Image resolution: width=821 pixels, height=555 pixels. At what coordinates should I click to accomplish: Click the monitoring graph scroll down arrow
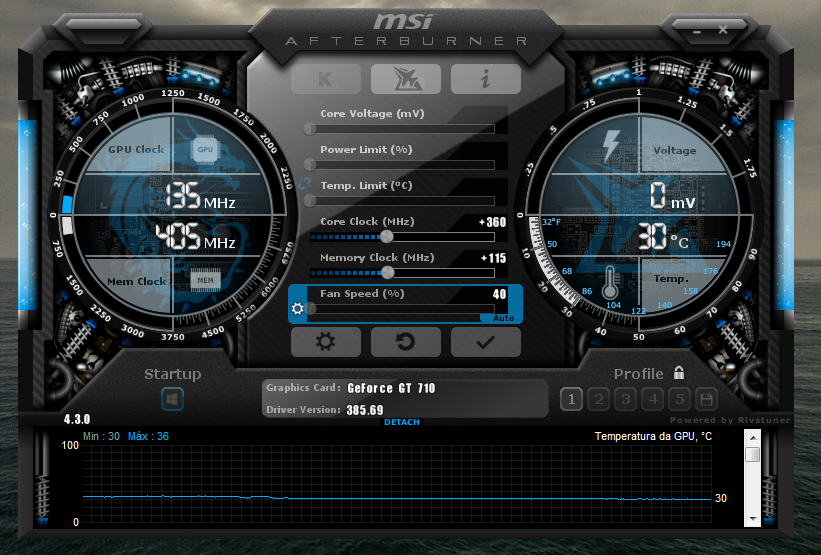coord(752,519)
